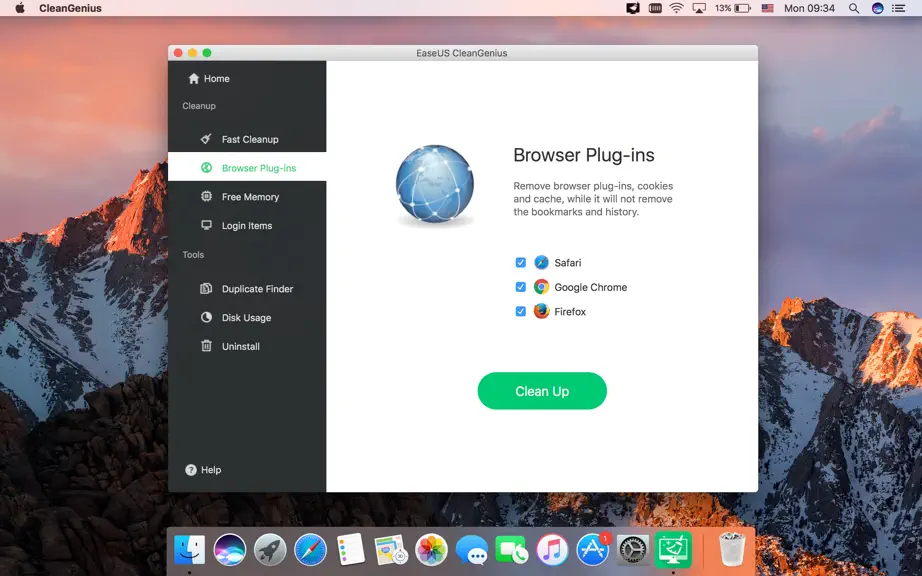
Task: Click the large blue globe image
Action: tap(435, 184)
